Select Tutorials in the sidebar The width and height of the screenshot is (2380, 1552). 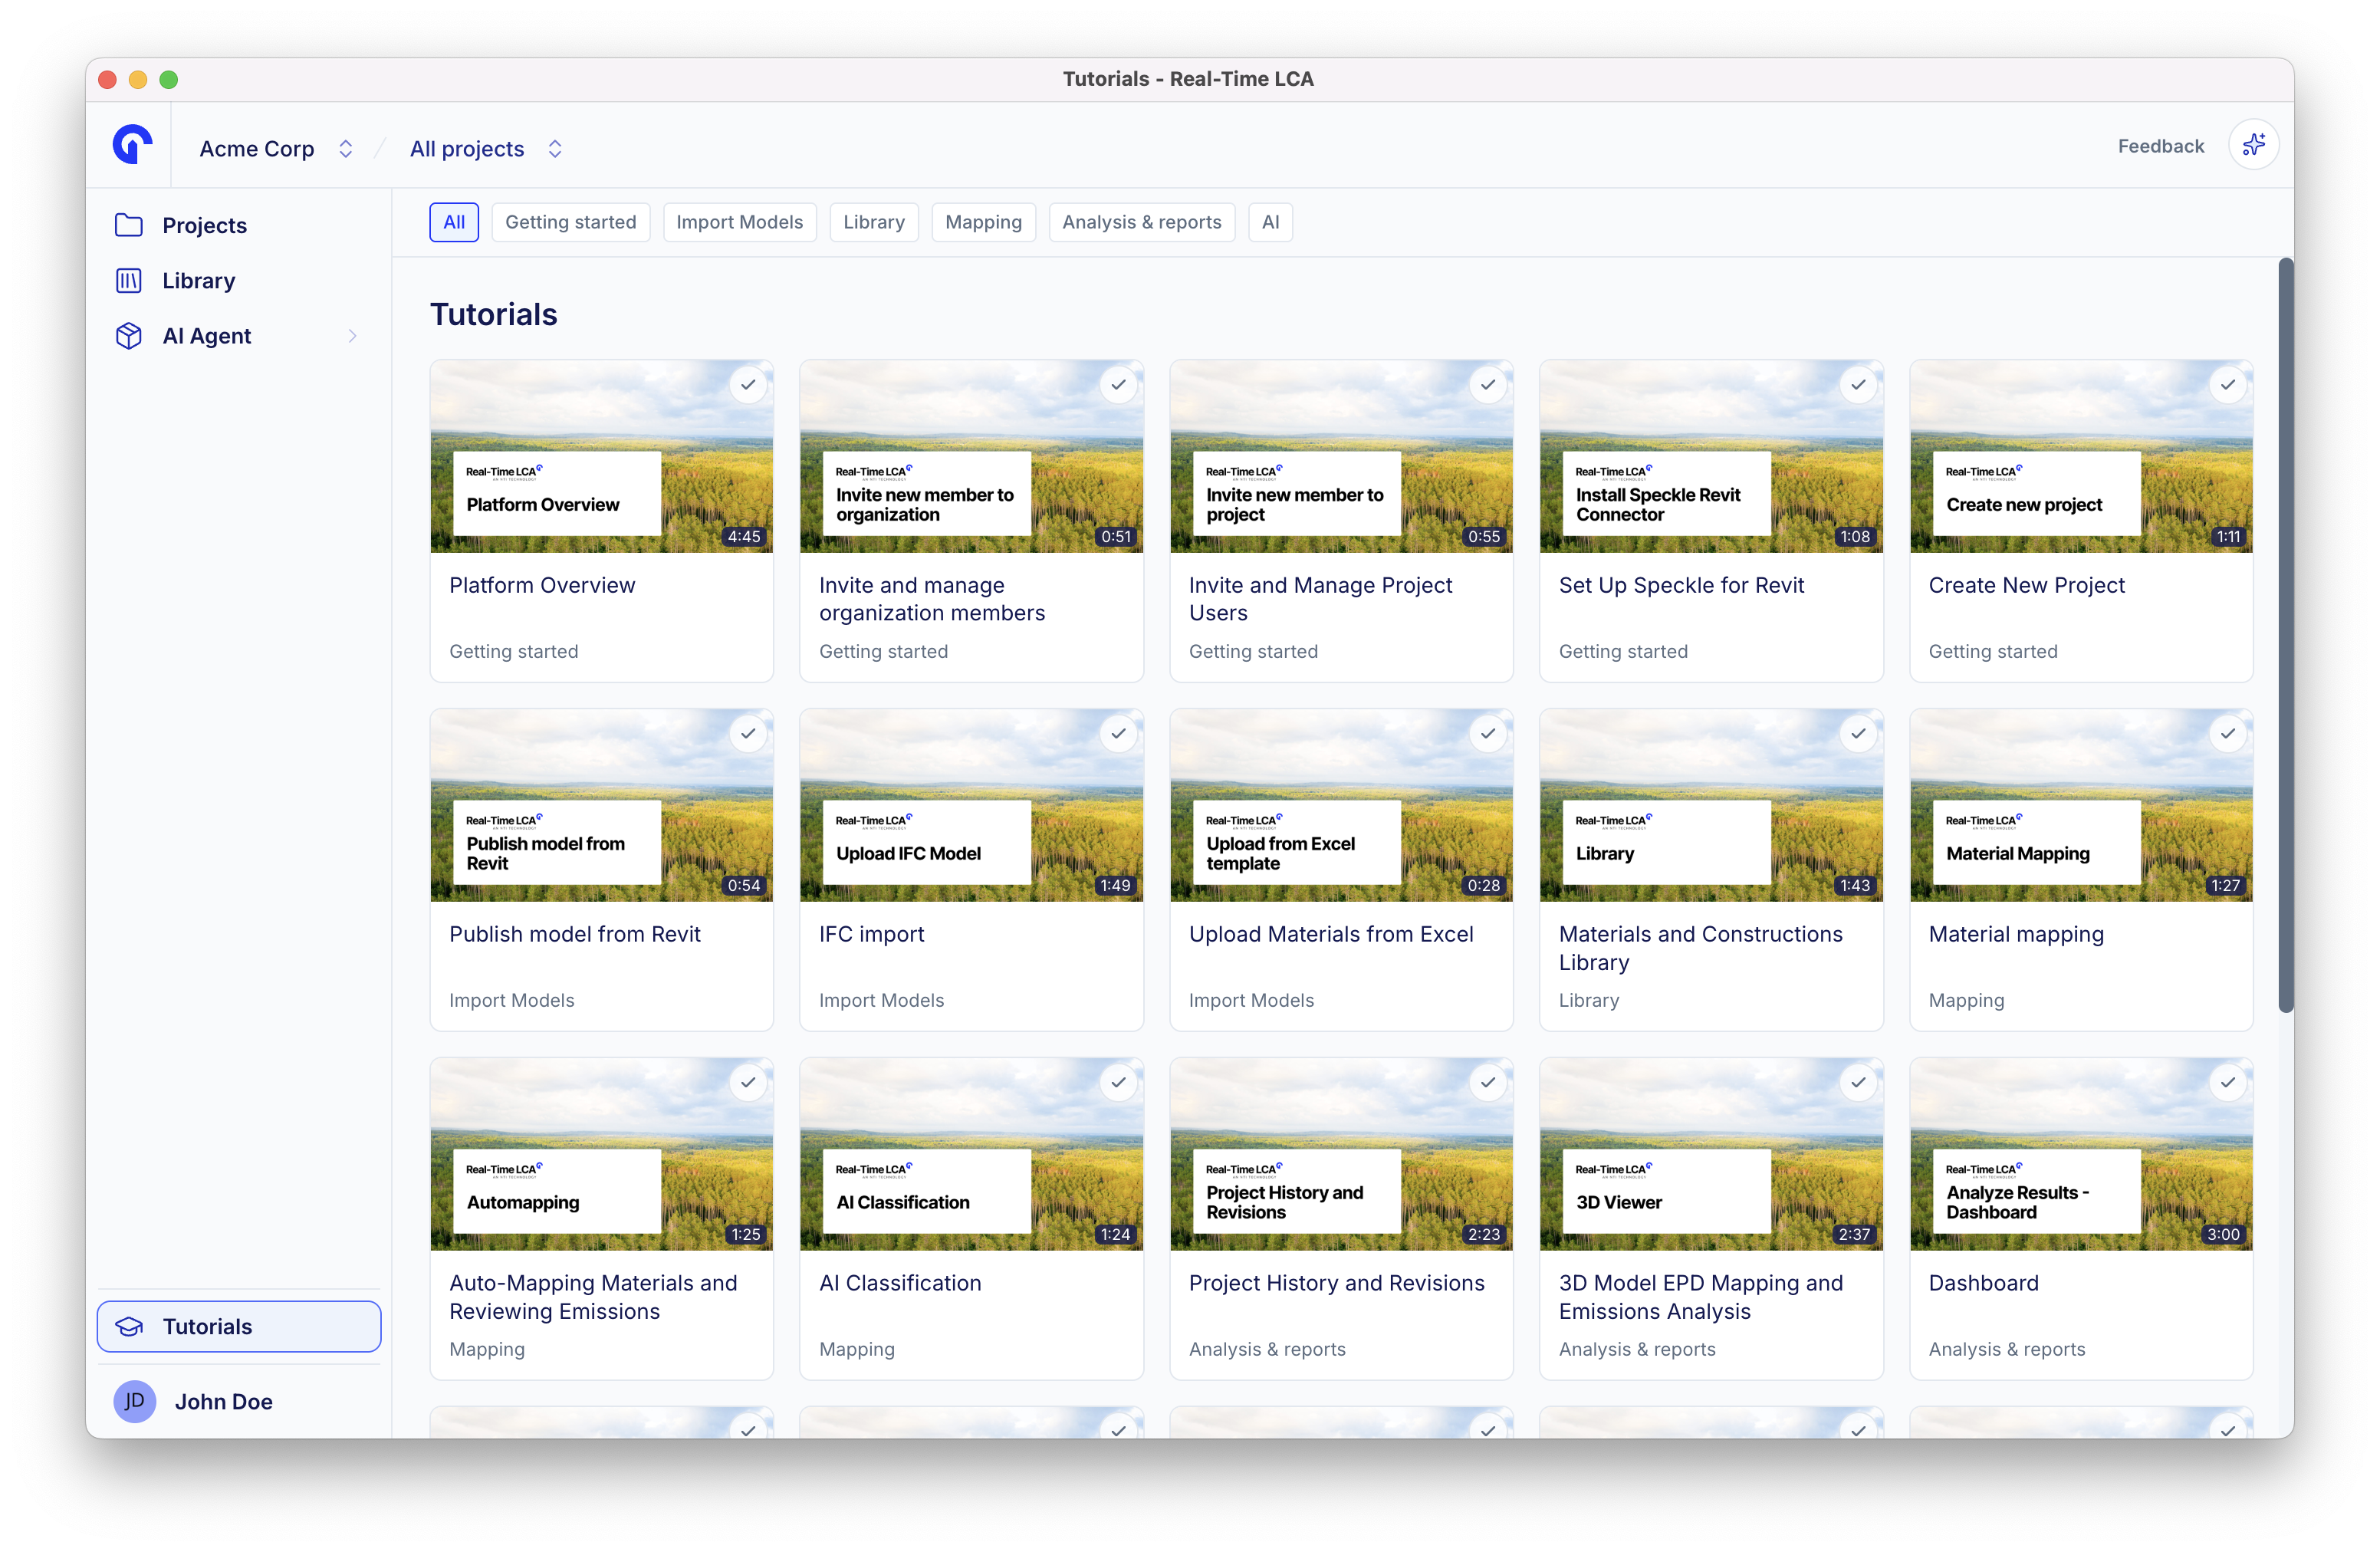pyautogui.click(x=238, y=1326)
